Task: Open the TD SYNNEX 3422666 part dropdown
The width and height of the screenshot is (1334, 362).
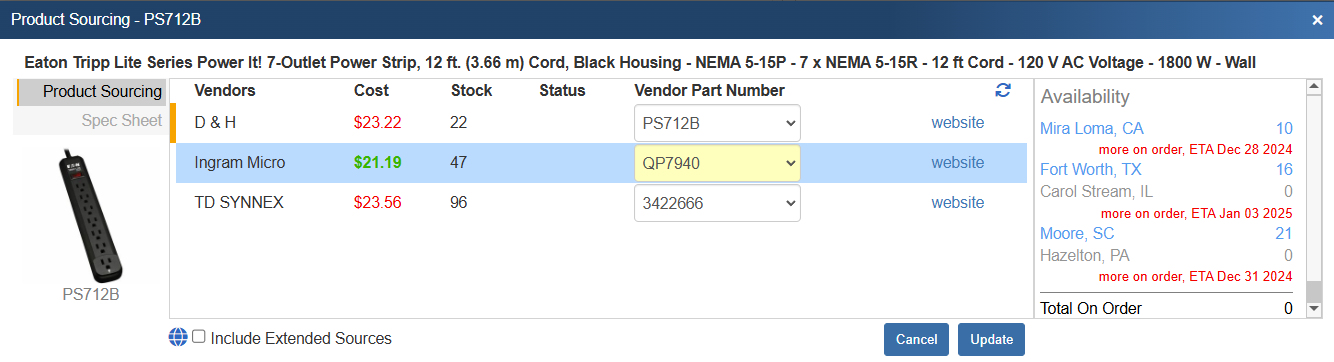Action: pos(717,203)
